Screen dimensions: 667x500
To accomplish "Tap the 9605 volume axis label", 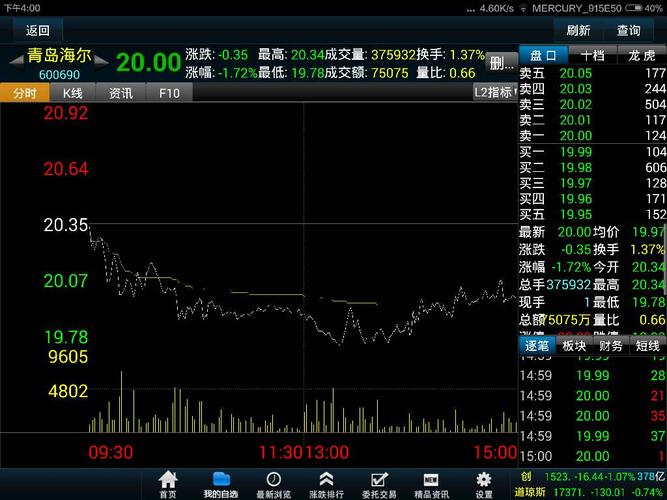I will 68,357.
